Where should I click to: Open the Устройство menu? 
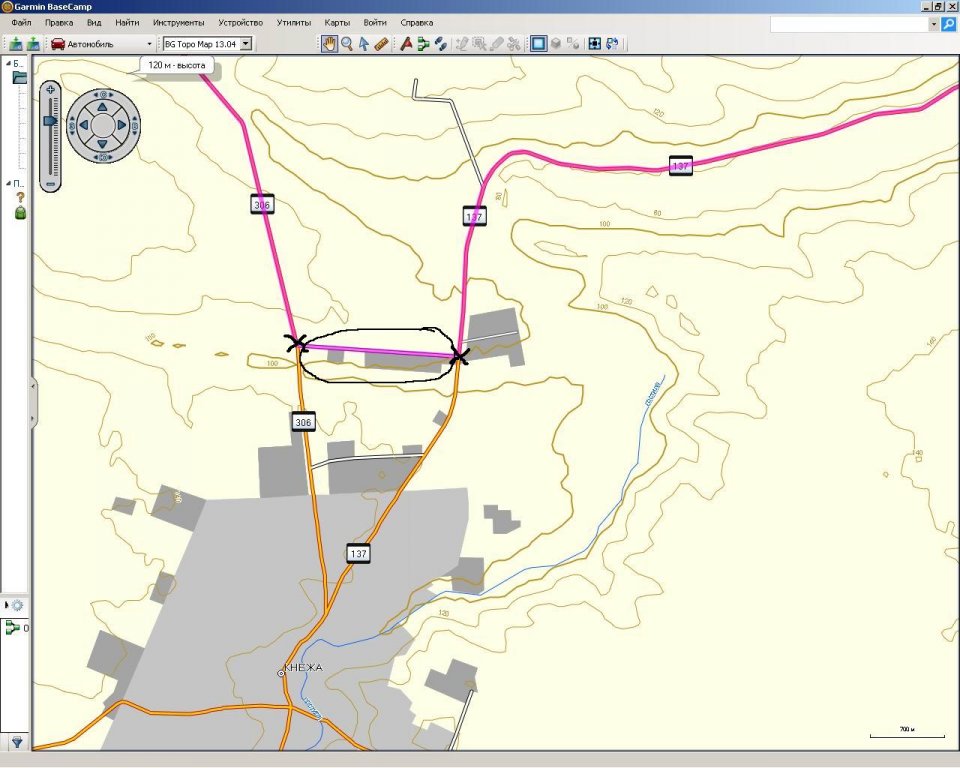(x=241, y=23)
